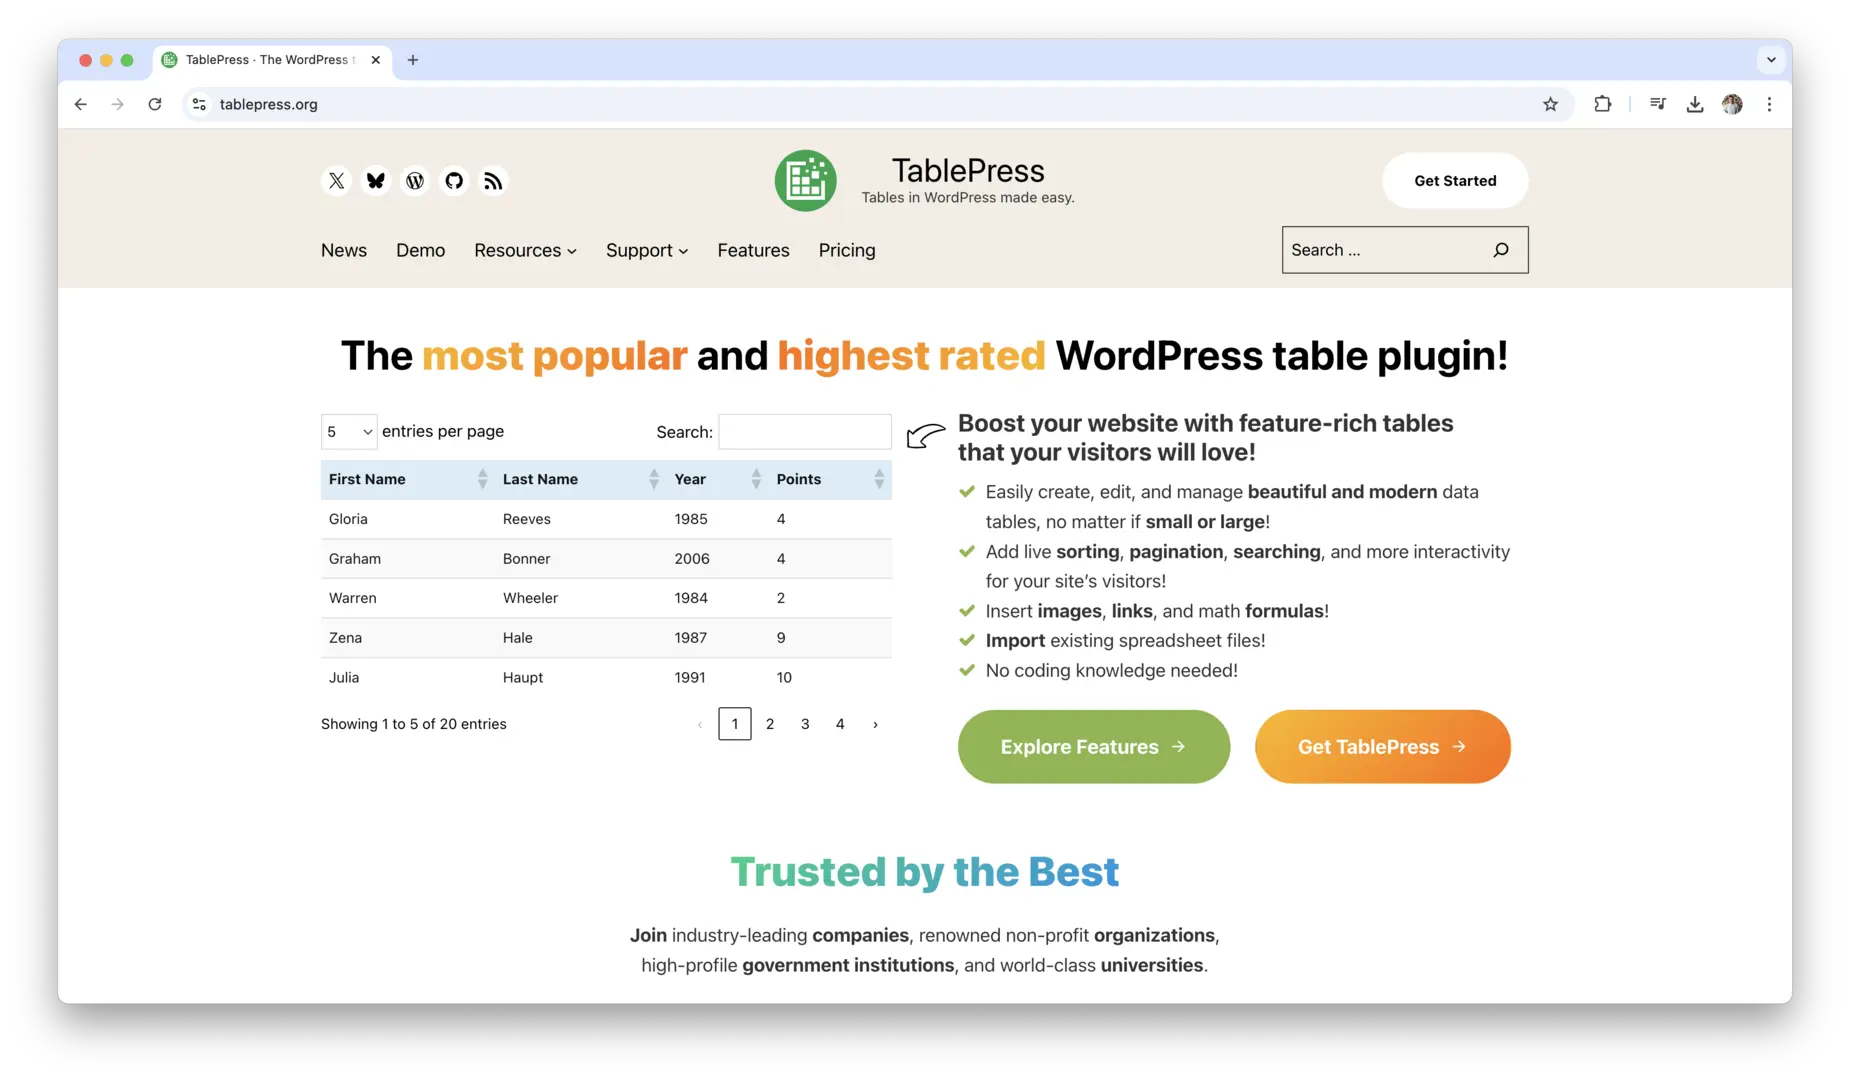Viewport: 1850px width, 1080px height.
Task: Go to the Pricing menu item
Action: coord(846,251)
